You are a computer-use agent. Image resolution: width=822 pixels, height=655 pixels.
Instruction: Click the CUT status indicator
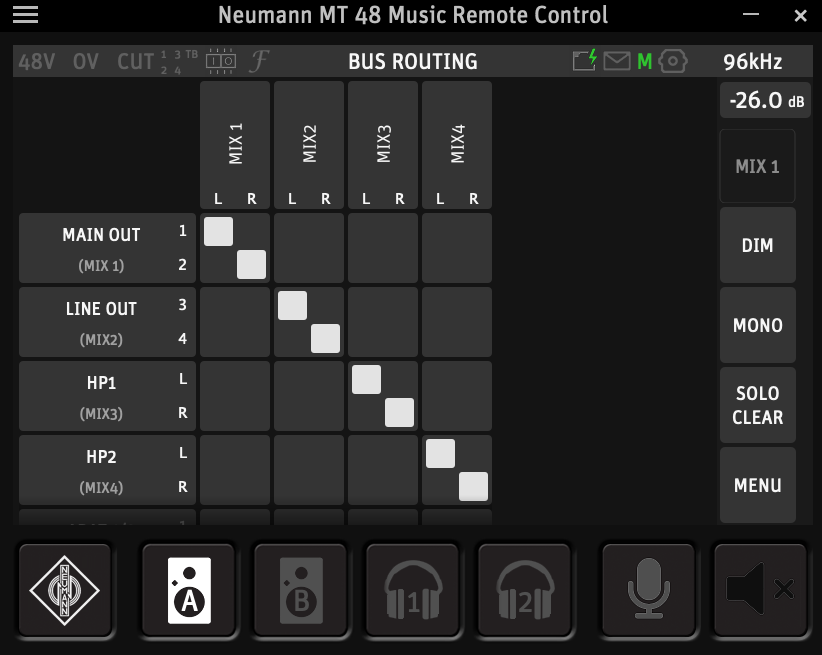click(136, 62)
